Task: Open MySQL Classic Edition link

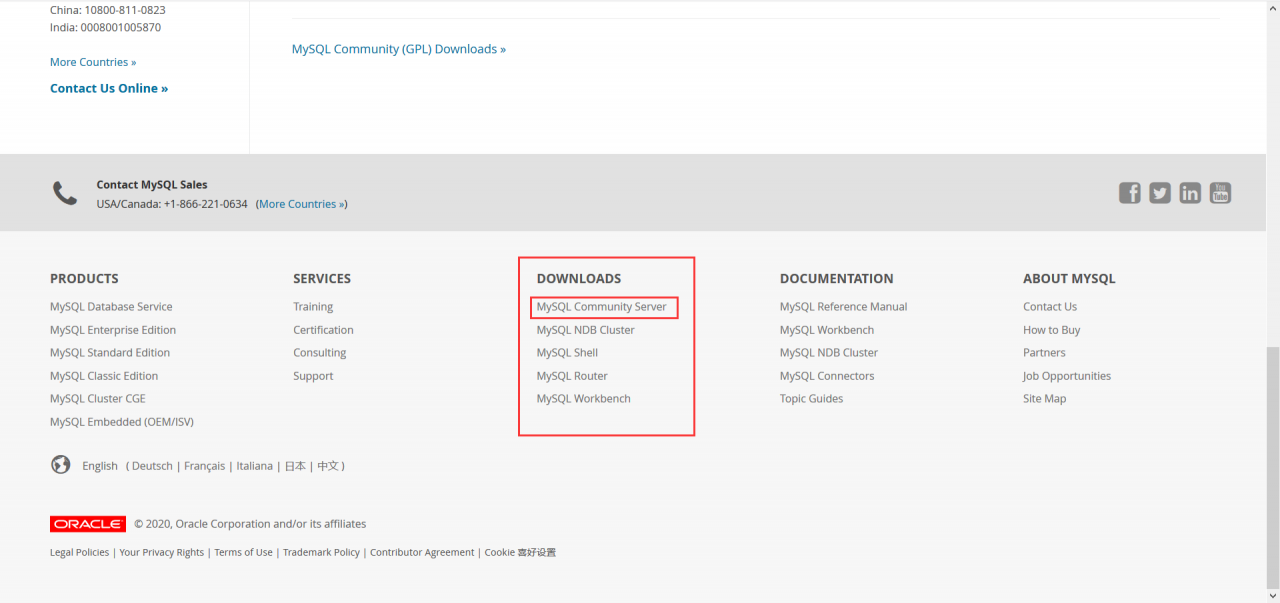Action: point(104,376)
